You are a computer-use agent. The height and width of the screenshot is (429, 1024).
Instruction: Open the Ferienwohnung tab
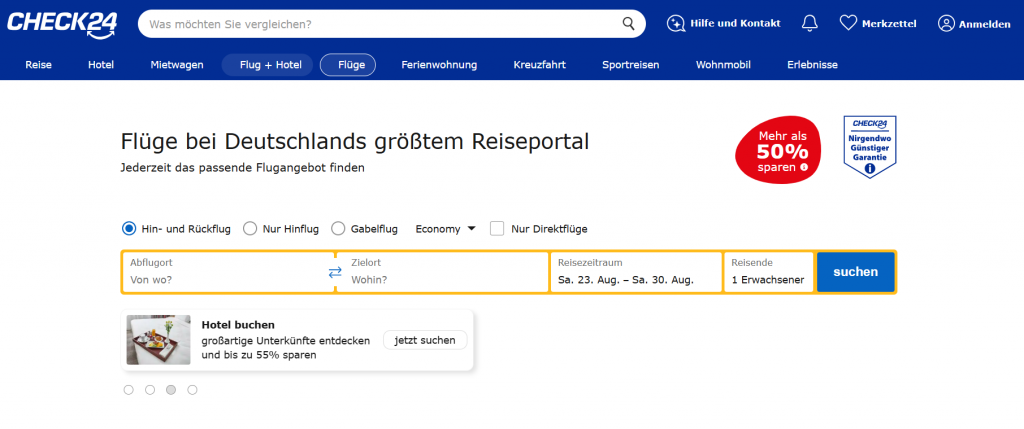click(x=439, y=65)
